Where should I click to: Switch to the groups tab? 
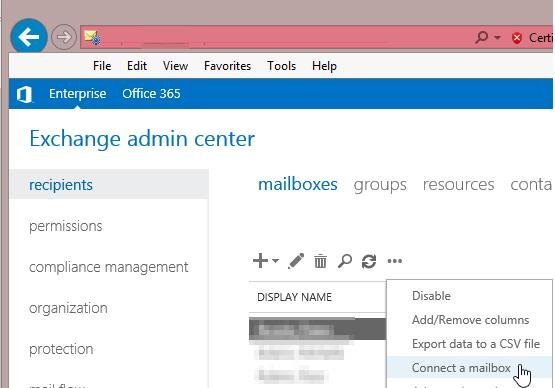pos(380,185)
